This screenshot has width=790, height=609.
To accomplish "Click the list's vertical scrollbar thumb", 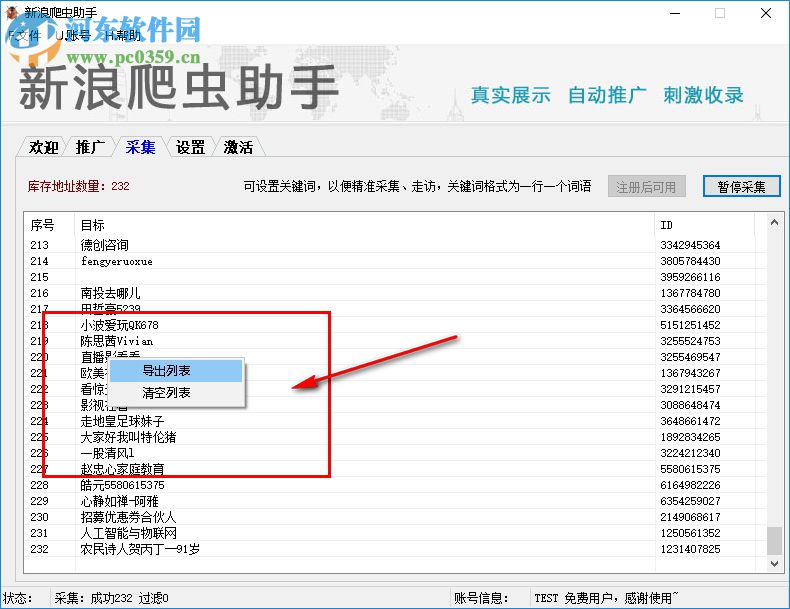I will tap(774, 540).
